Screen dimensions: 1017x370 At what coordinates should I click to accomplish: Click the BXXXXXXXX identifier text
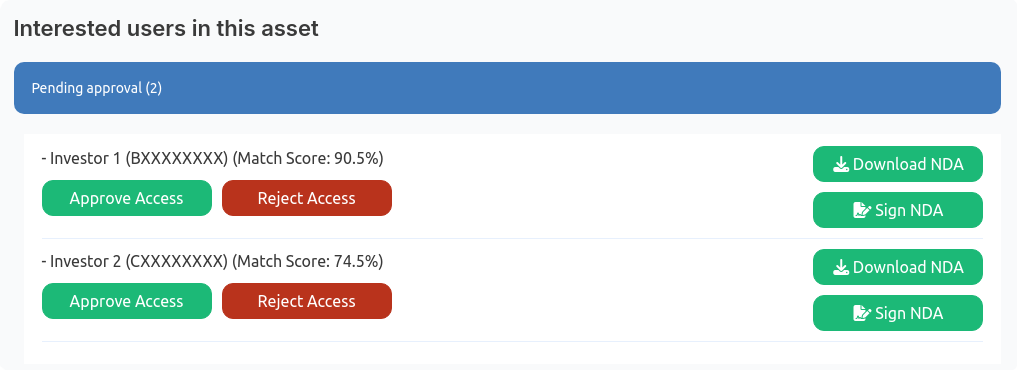pos(176,158)
